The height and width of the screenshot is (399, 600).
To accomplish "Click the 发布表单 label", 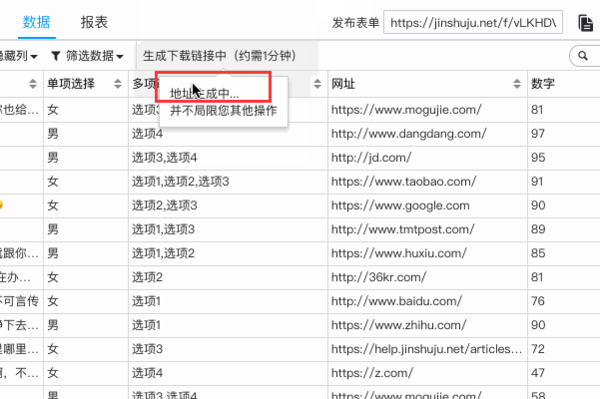I will 355,23.
